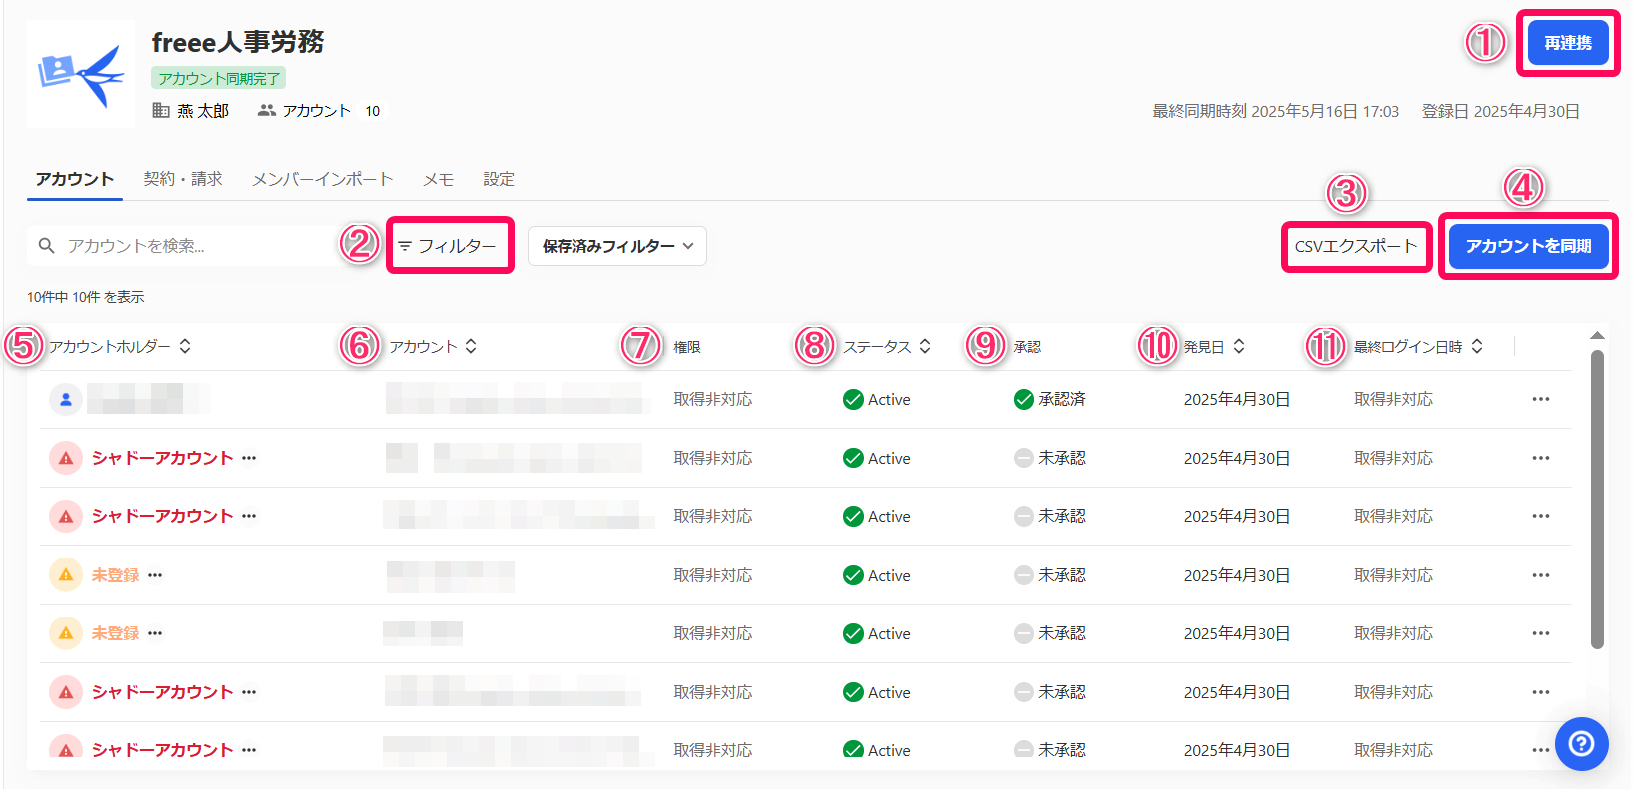Click the scrollbar up arrow
Image resolution: width=1634 pixels, height=789 pixels.
[1597, 336]
